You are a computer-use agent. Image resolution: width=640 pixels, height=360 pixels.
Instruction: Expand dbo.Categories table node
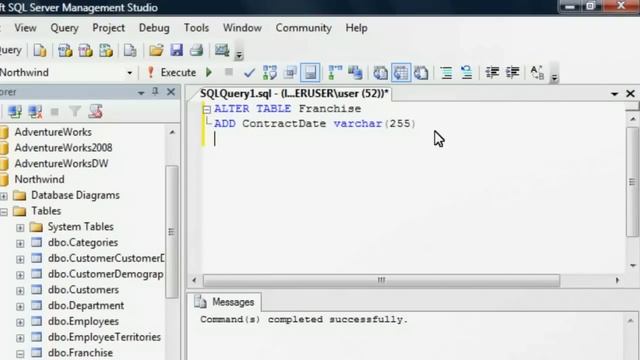tap(20, 244)
